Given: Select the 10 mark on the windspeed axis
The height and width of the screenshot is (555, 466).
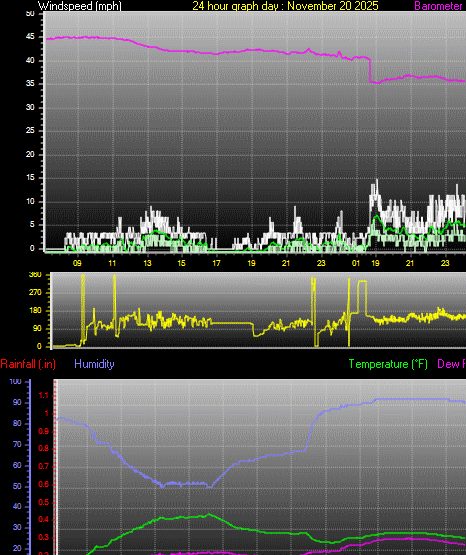Looking at the screenshot, I should (30, 201).
